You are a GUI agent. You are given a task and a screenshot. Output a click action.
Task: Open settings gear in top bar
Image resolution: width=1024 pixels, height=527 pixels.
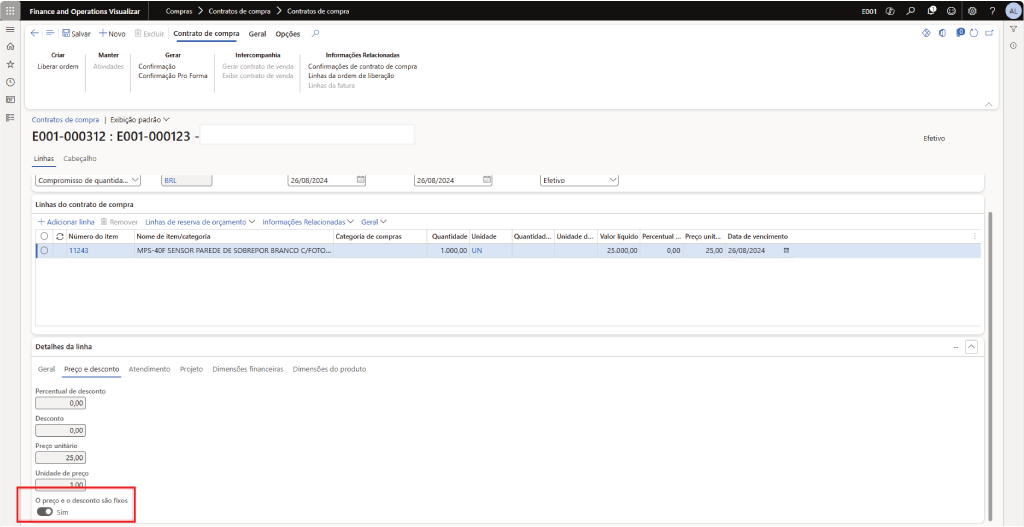tap(971, 10)
